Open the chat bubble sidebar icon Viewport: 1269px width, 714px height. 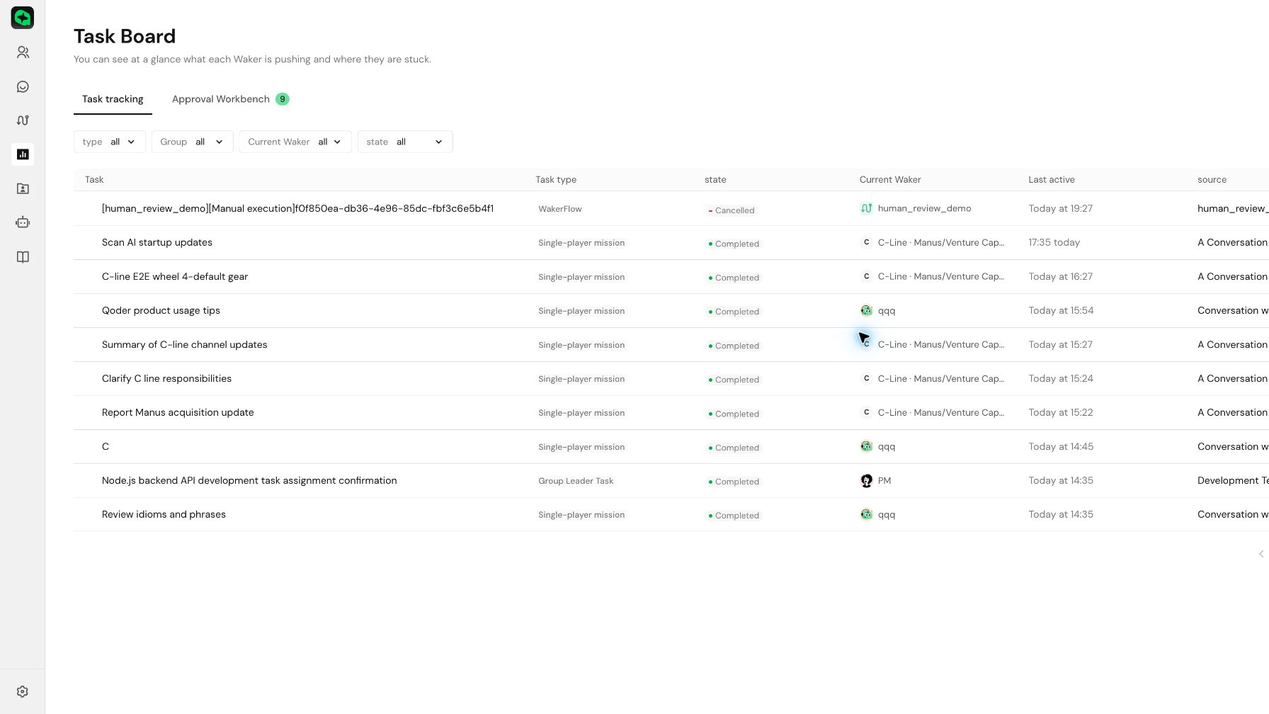22,87
